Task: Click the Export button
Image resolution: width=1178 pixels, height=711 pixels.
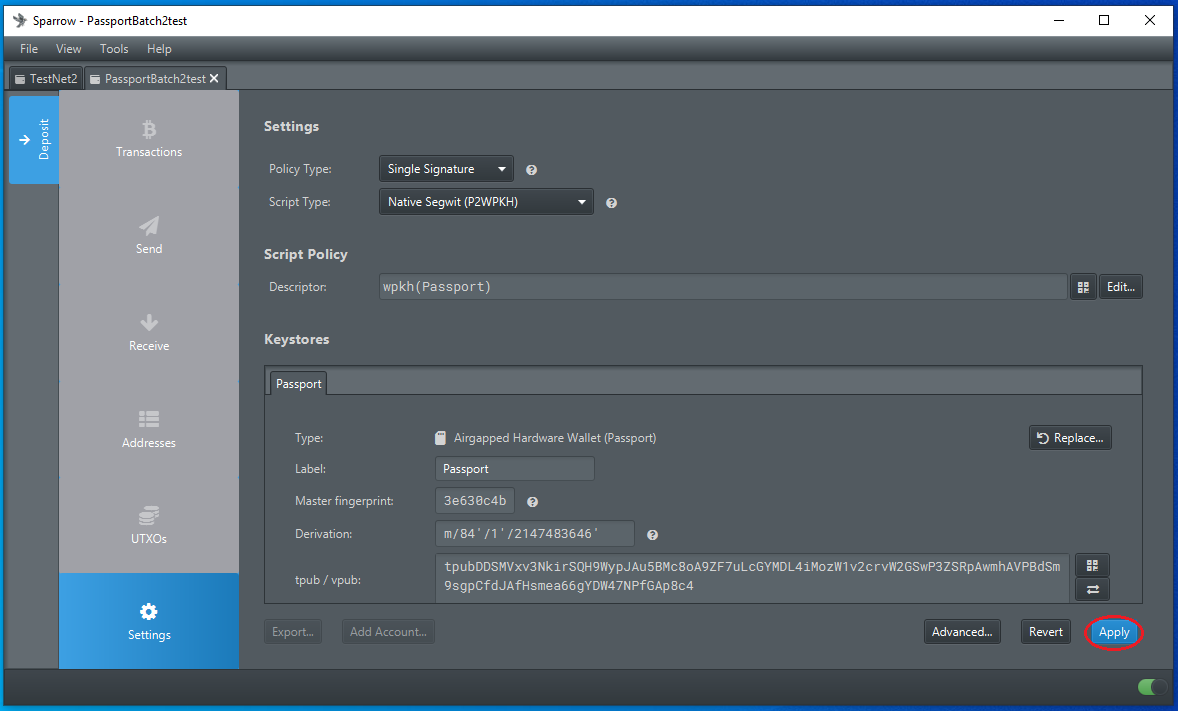Action: coord(293,632)
